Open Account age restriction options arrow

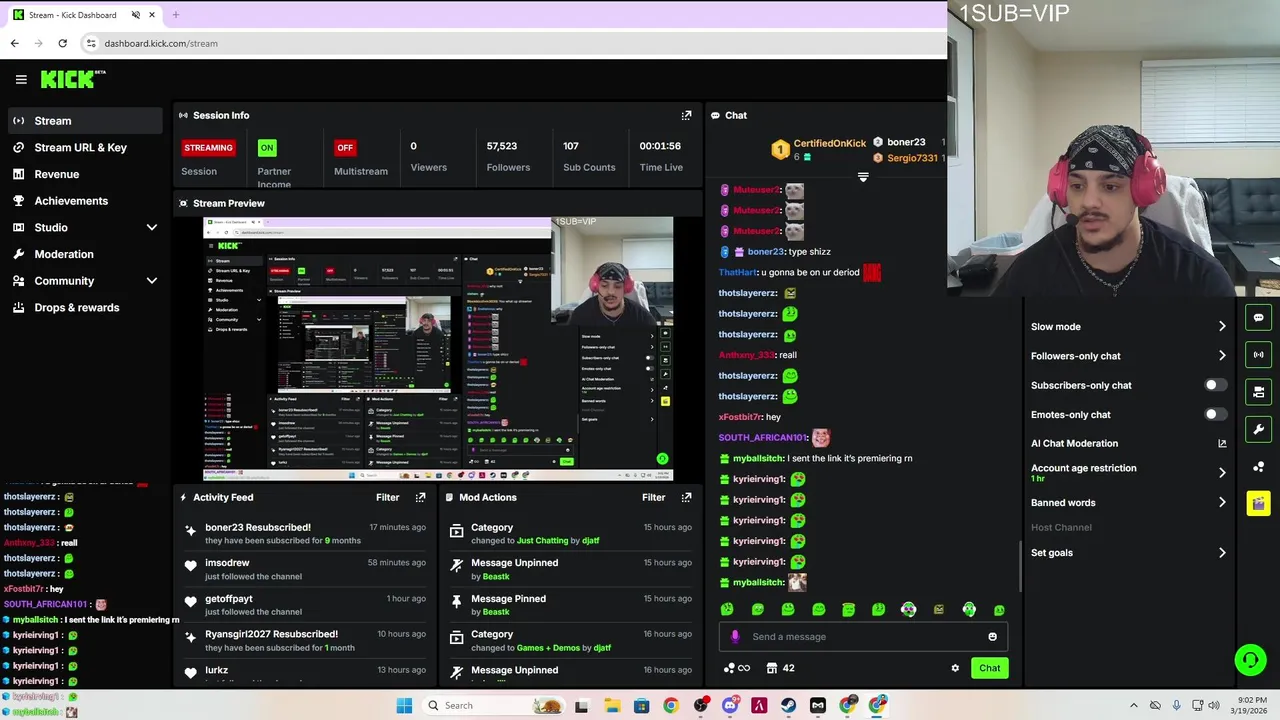pos(1222,473)
